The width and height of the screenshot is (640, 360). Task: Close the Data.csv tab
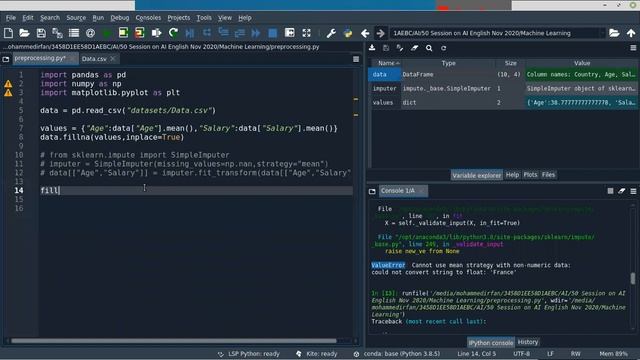click(113, 59)
